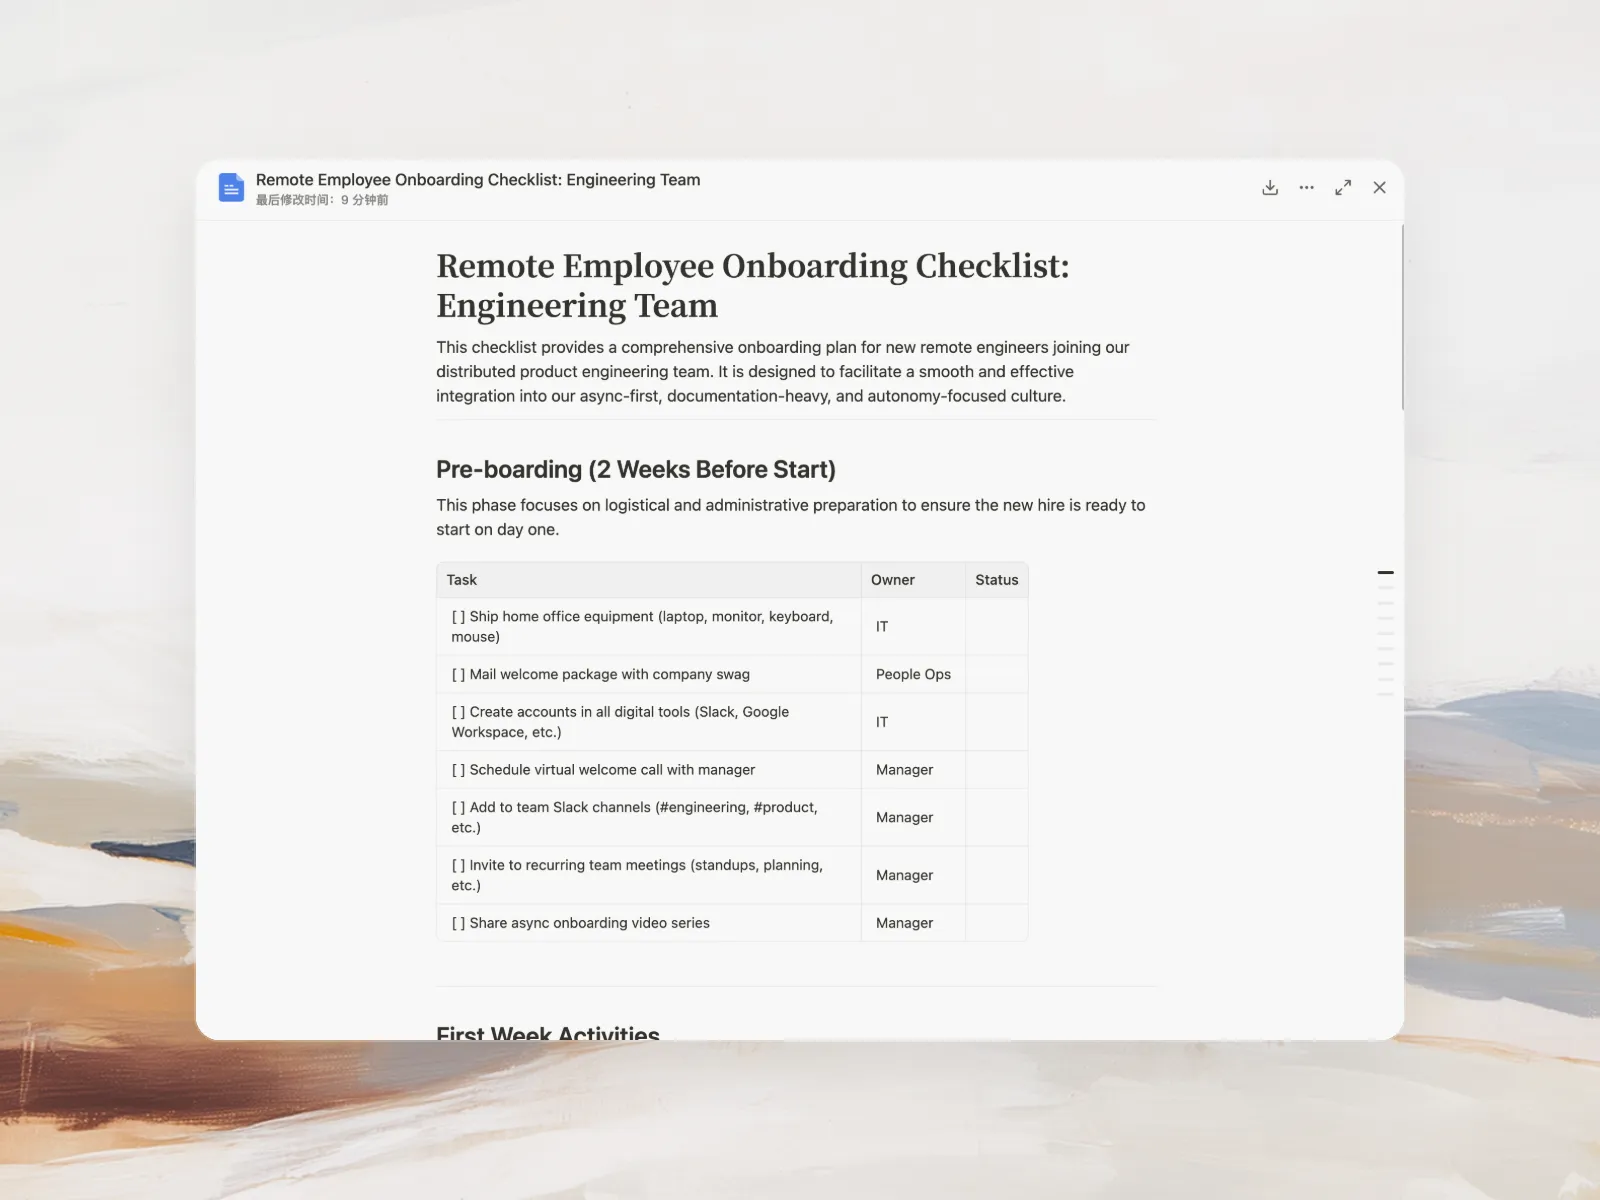The image size is (1600, 1200).
Task: Close the document preview window
Action: (x=1379, y=188)
